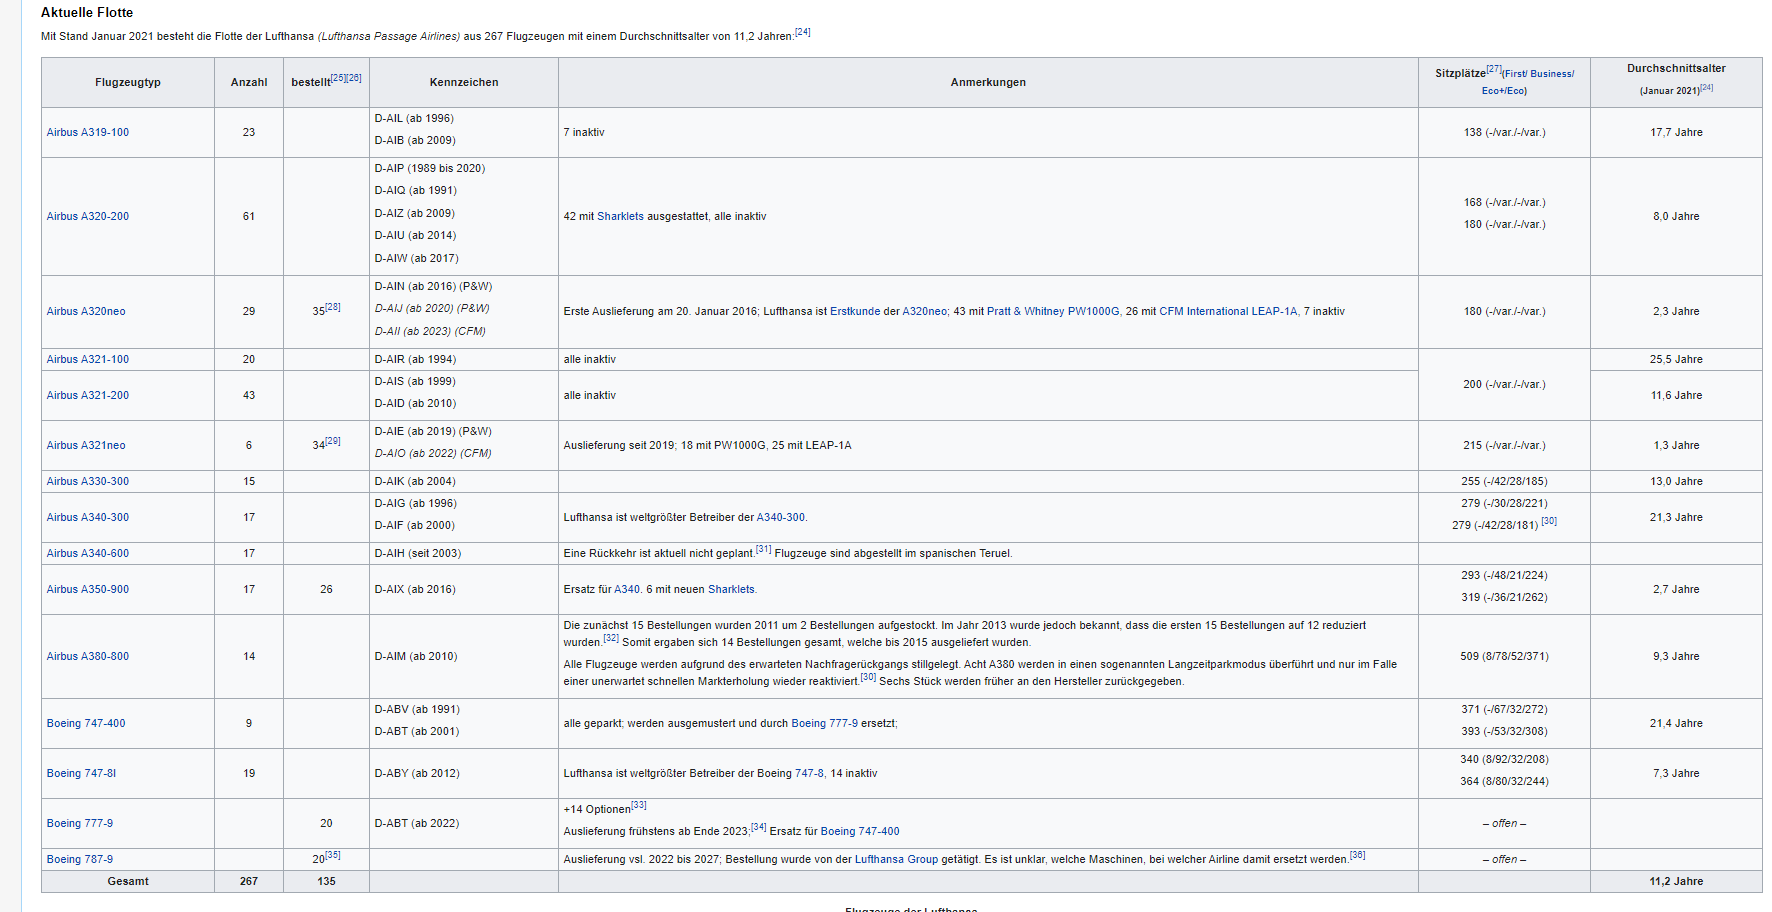Click Sharklets link in the A350-900 row

click(732, 589)
